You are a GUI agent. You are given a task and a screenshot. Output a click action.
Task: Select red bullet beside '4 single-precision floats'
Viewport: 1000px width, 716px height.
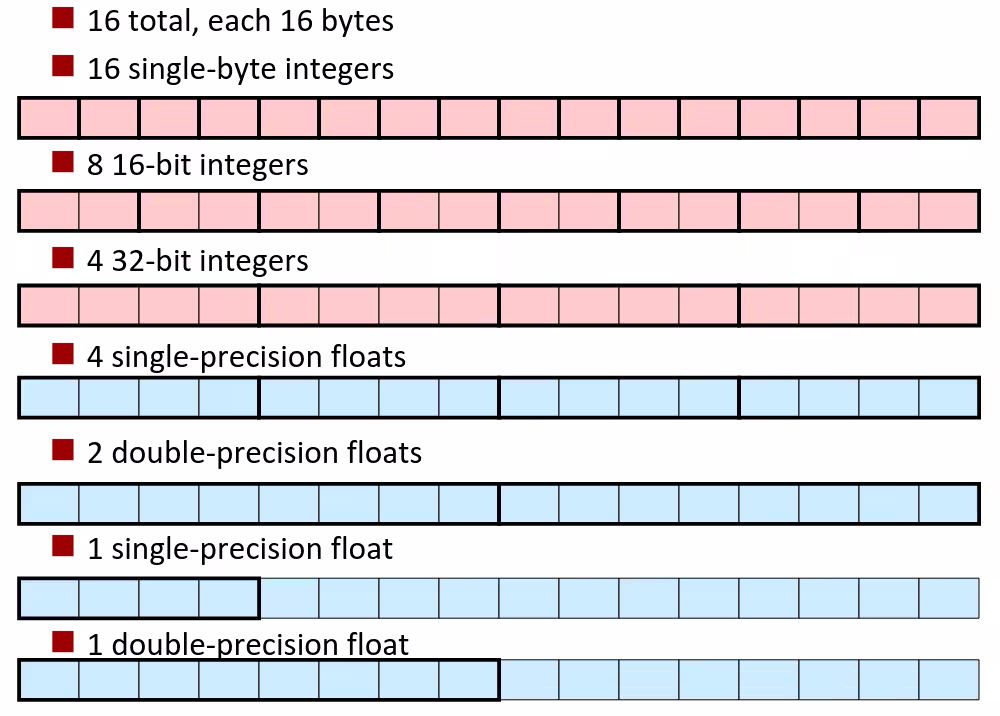tap(63, 354)
